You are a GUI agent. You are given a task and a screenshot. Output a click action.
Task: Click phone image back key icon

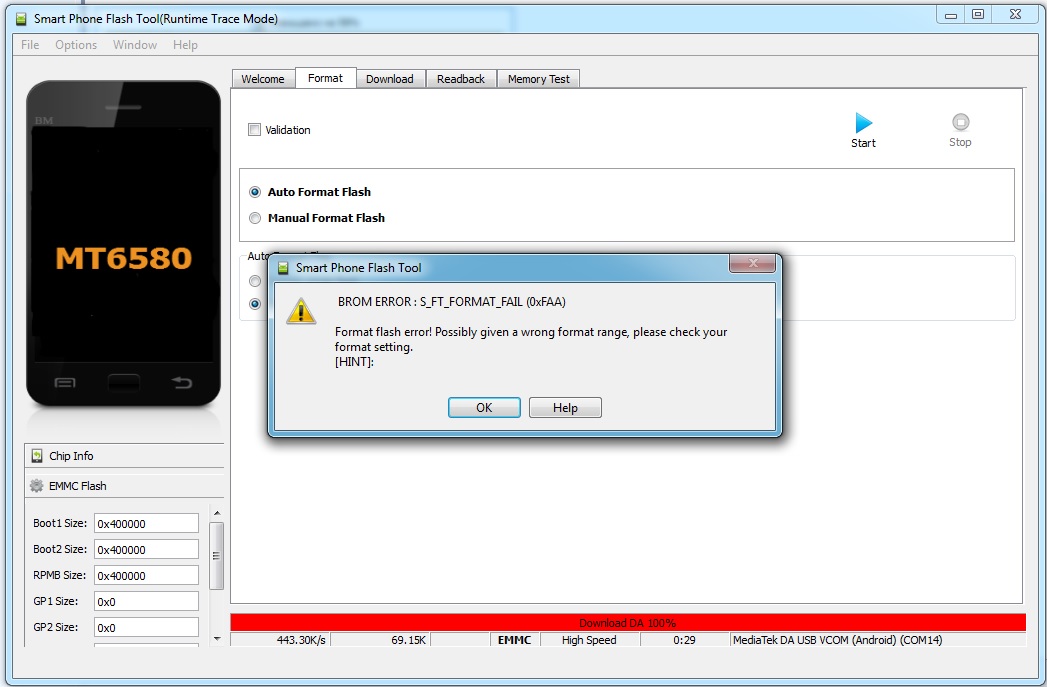click(182, 382)
